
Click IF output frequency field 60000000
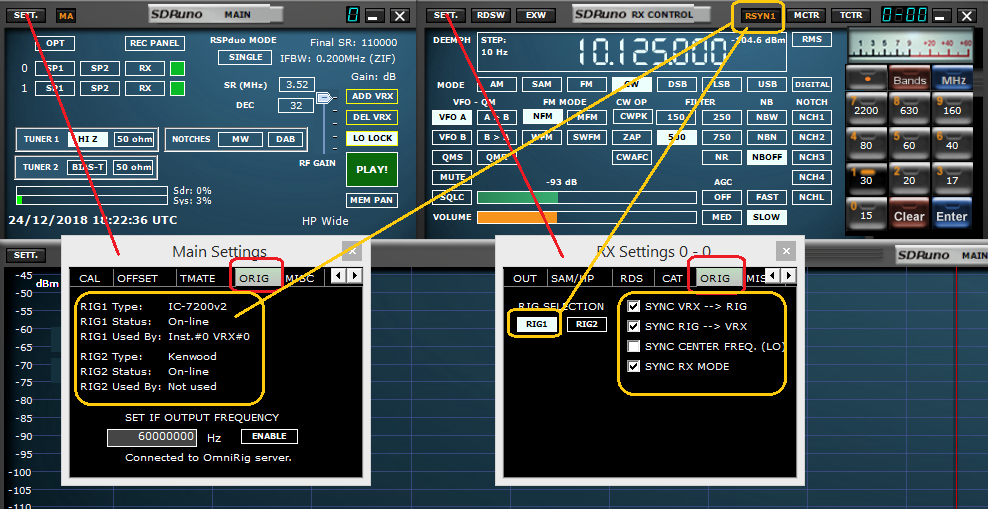(152, 437)
